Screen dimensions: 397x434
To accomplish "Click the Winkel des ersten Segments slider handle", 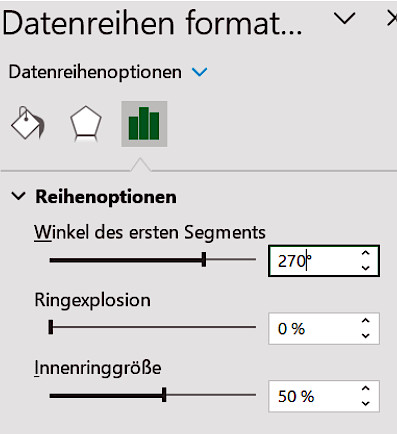I will [204, 260].
